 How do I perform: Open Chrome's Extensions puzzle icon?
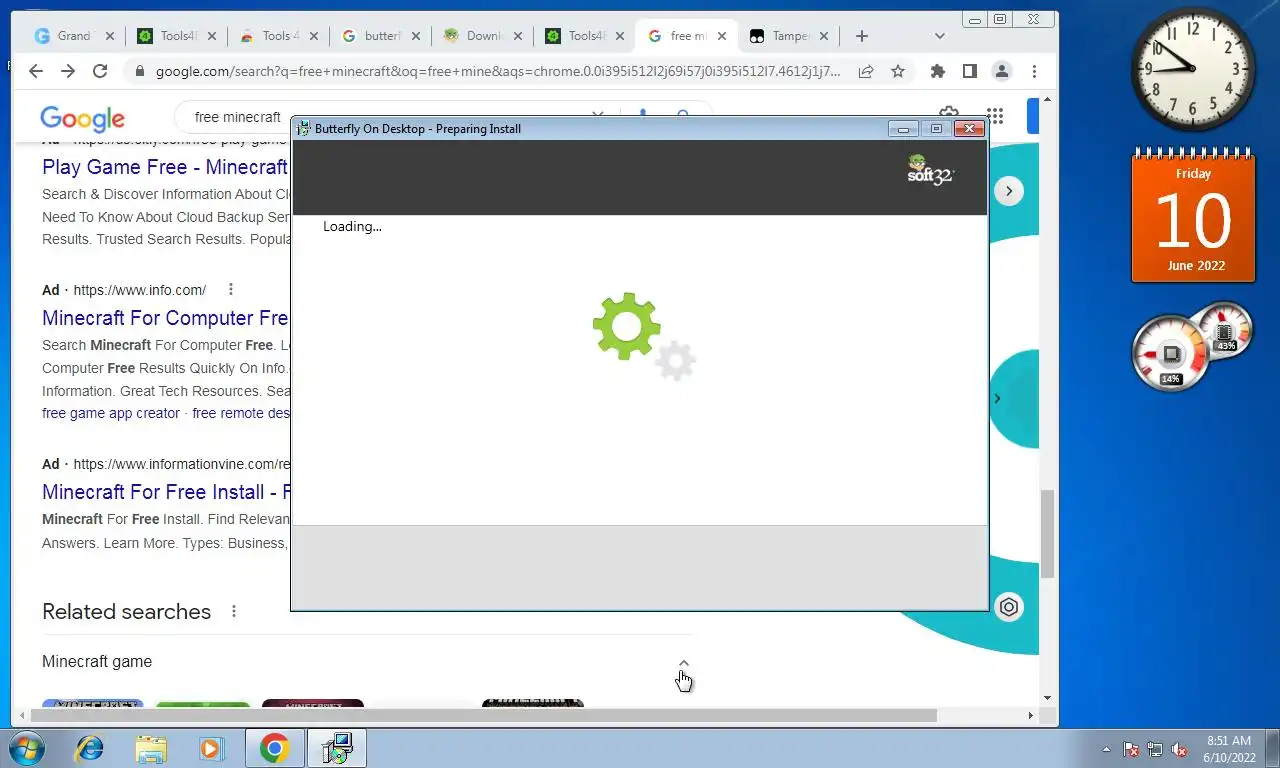tap(937, 71)
